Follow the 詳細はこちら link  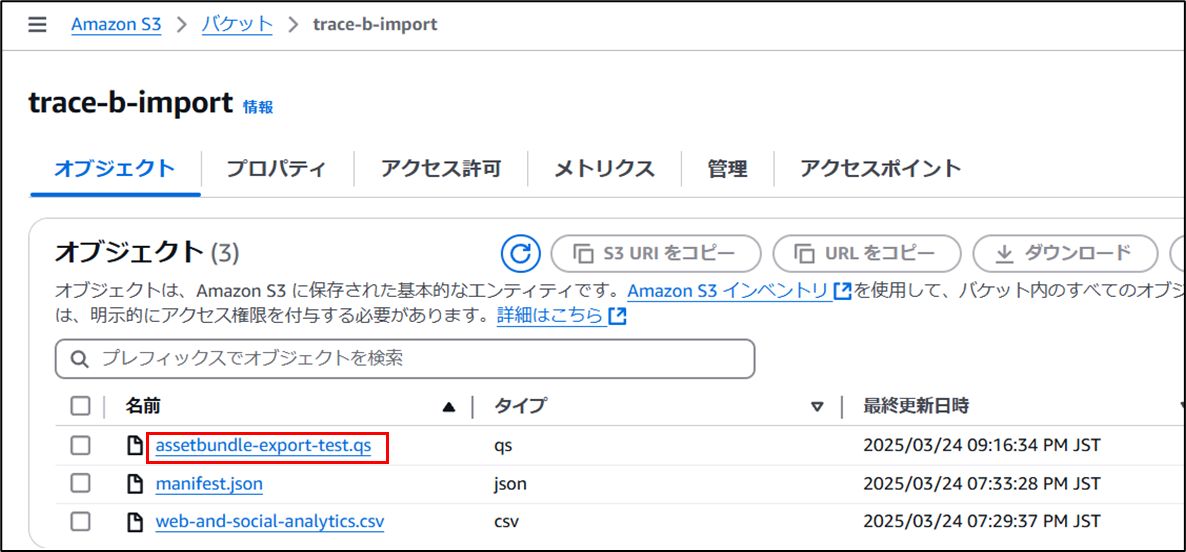click(x=552, y=316)
